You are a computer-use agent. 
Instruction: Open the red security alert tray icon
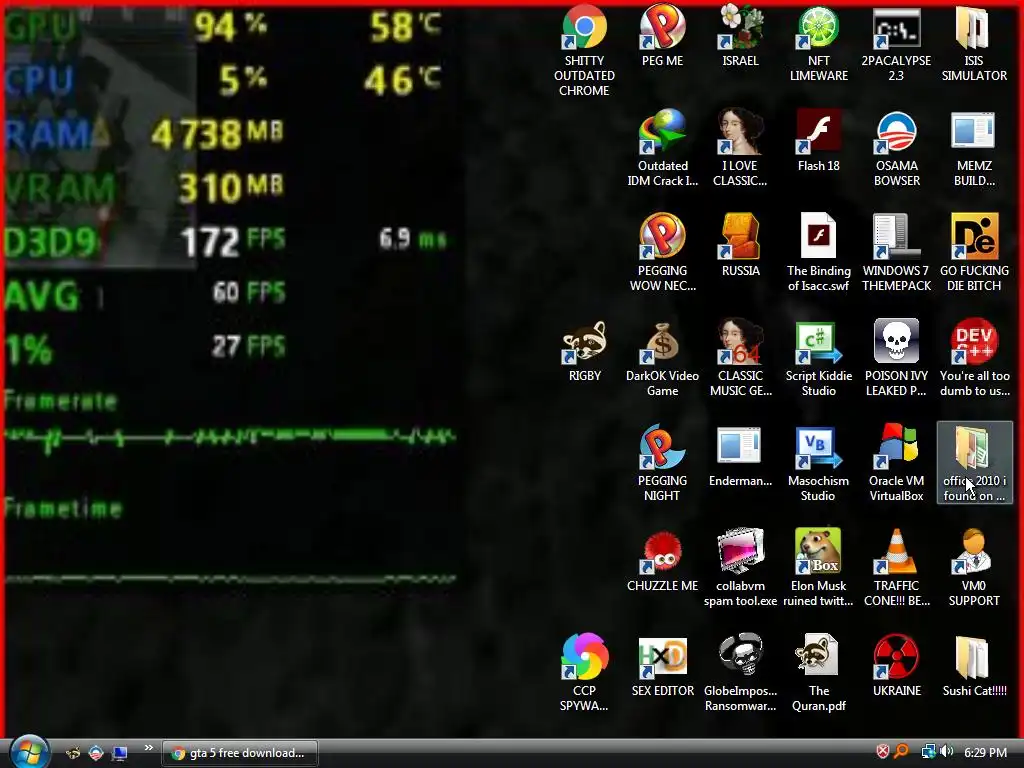pos(882,752)
